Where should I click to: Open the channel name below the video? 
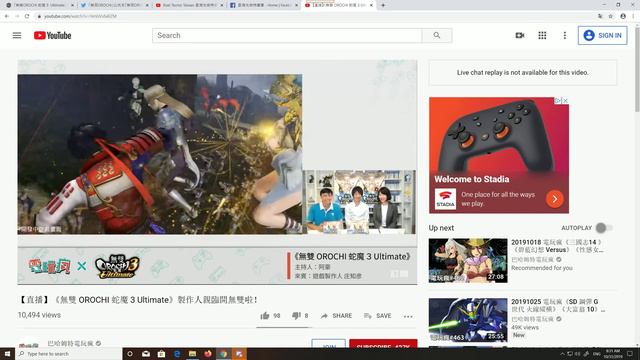click(71, 343)
